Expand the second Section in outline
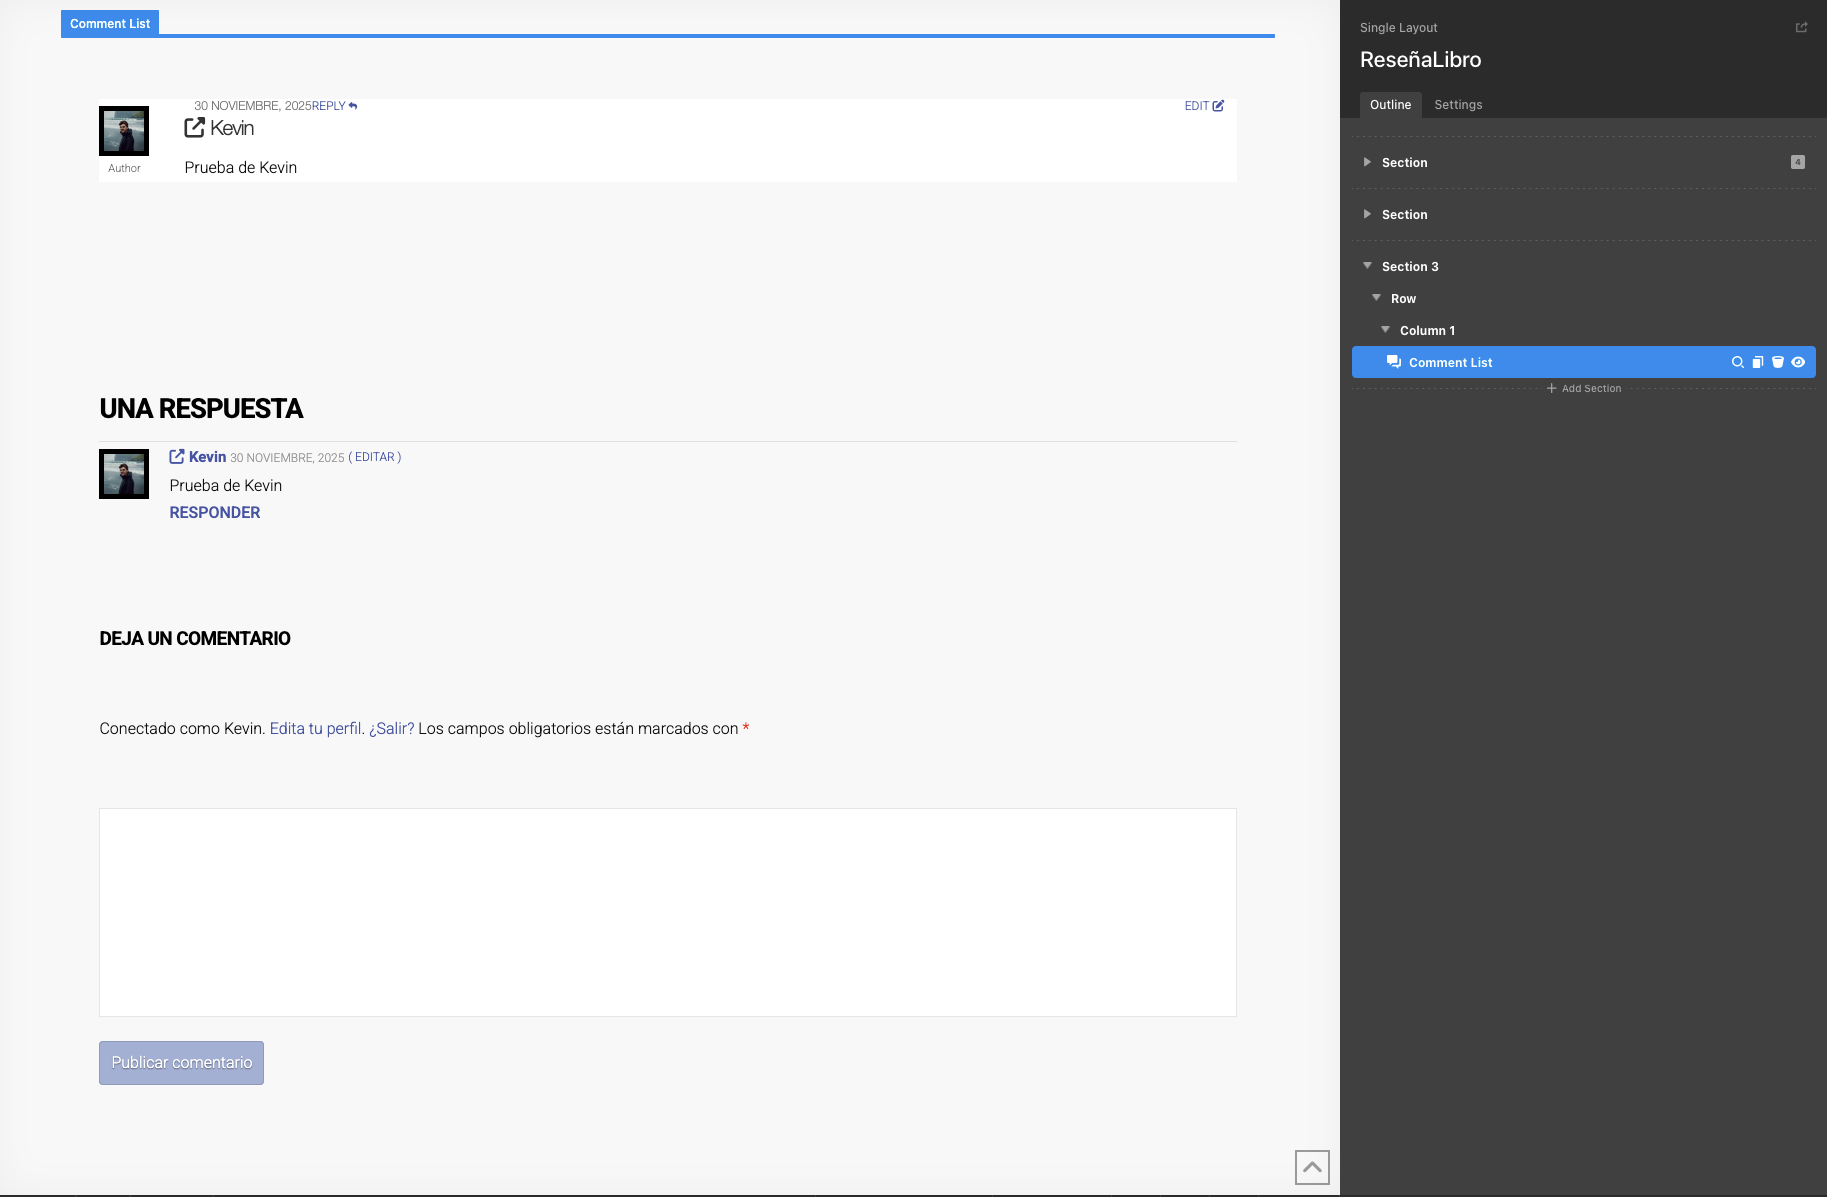The width and height of the screenshot is (1827, 1197). pos(1367,214)
